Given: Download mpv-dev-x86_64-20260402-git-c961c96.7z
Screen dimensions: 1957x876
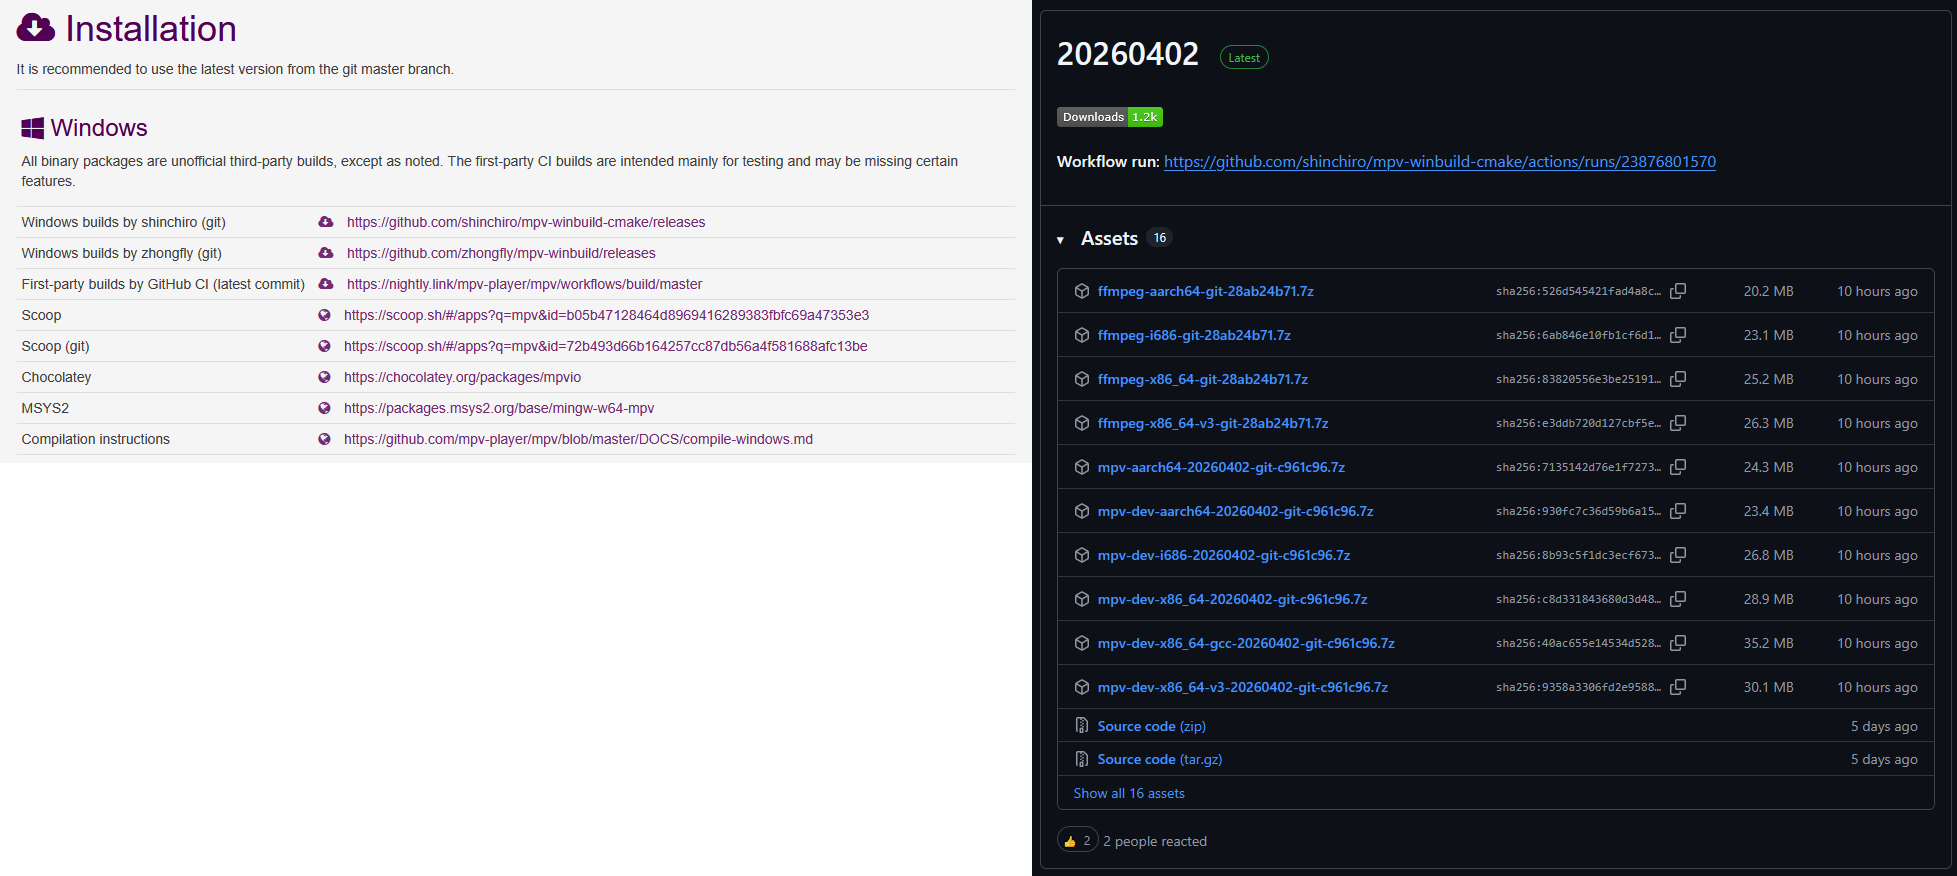Looking at the screenshot, I should [x=1232, y=599].
